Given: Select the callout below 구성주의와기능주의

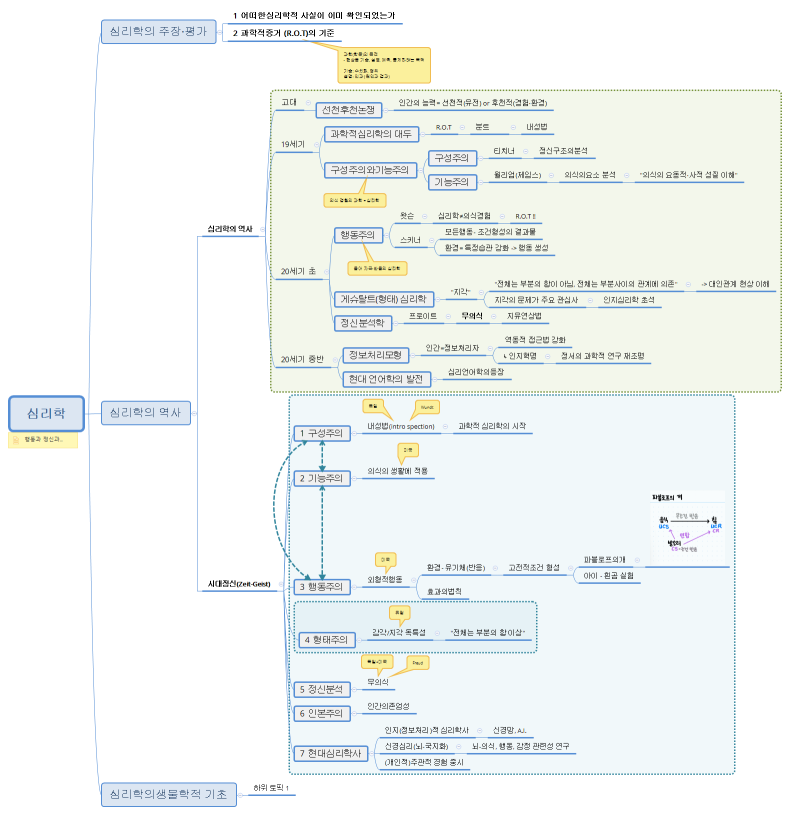Looking at the screenshot, I should [356, 200].
